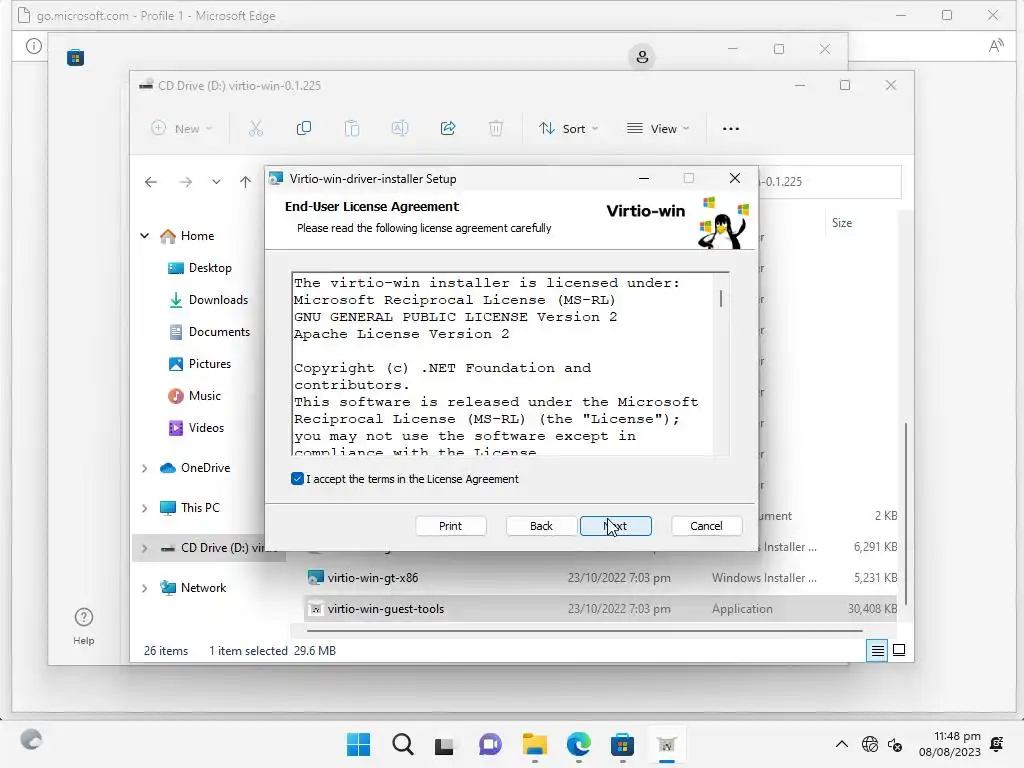Collapse the Home tree node
The width and height of the screenshot is (1024, 768).
click(145, 236)
